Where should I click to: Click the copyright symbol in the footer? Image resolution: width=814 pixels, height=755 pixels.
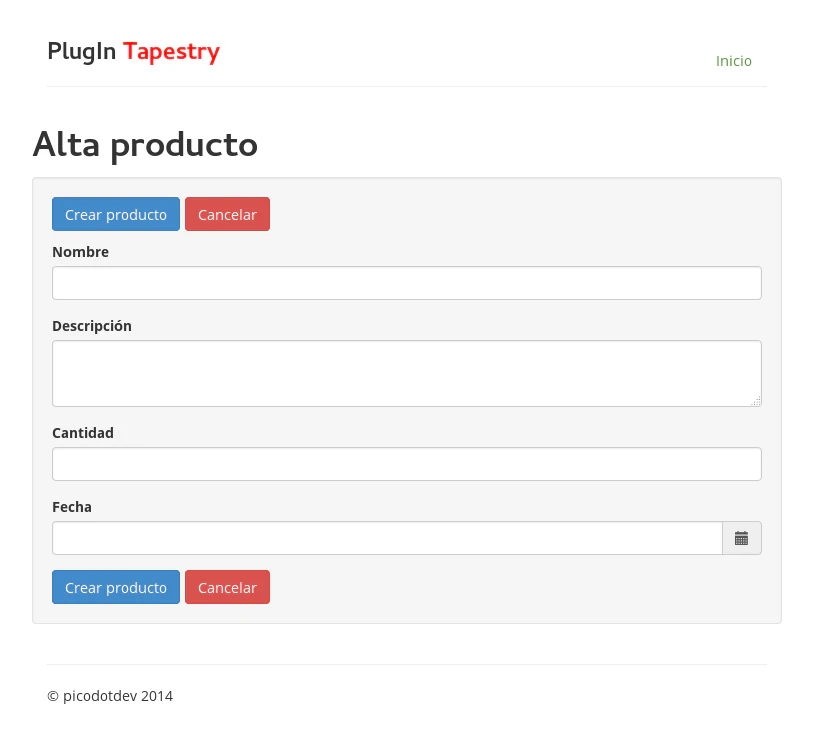pyautogui.click(x=52, y=696)
